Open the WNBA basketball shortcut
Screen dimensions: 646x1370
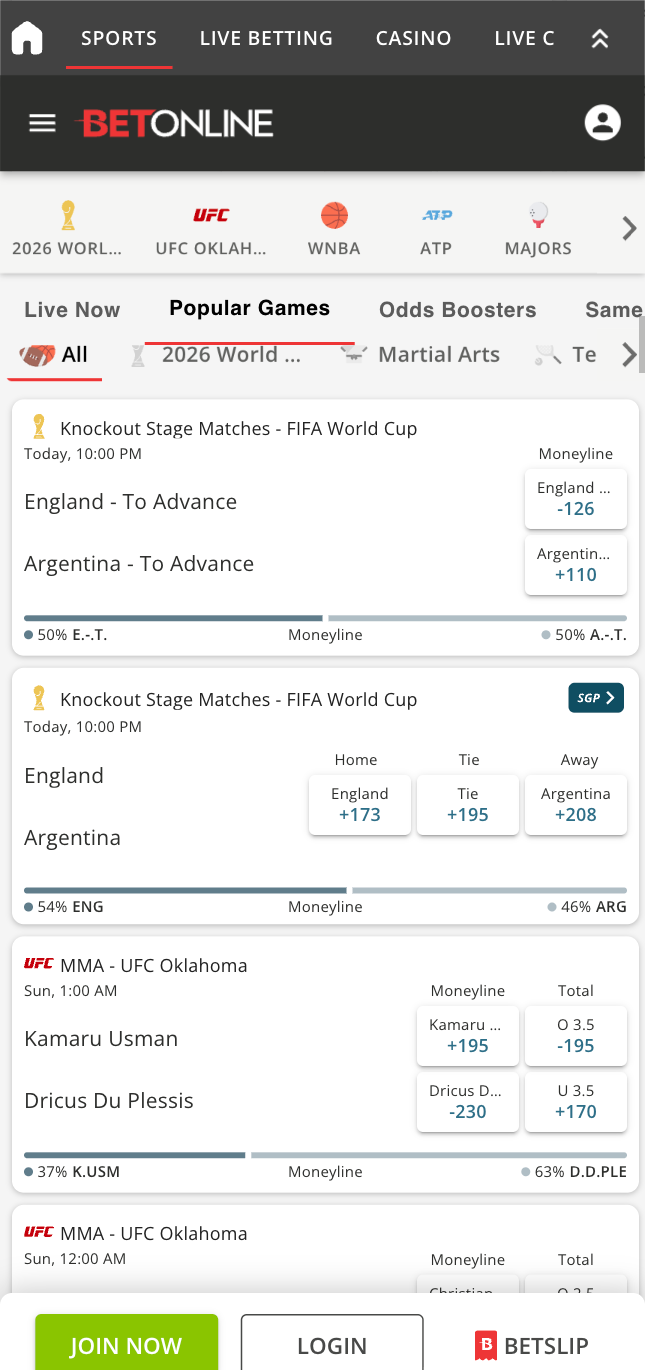(334, 229)
